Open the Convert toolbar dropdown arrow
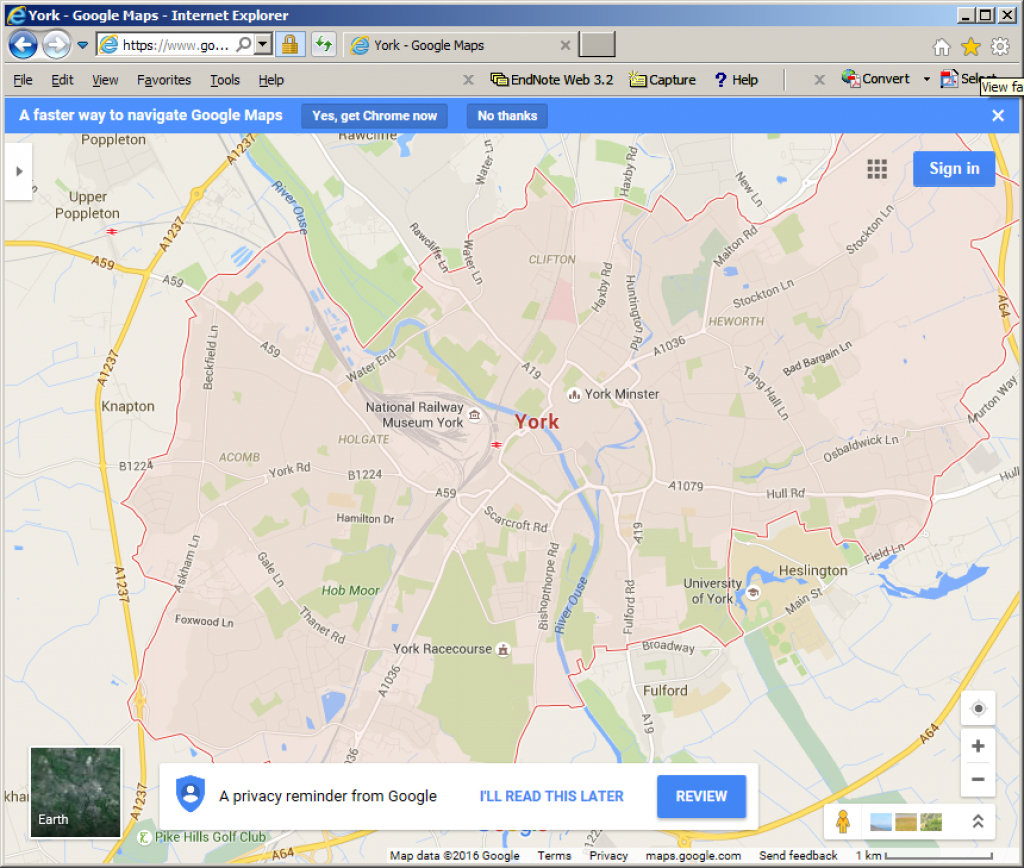Image resolution: width=1024 pixels, height=868 pixels. (926, 80)
